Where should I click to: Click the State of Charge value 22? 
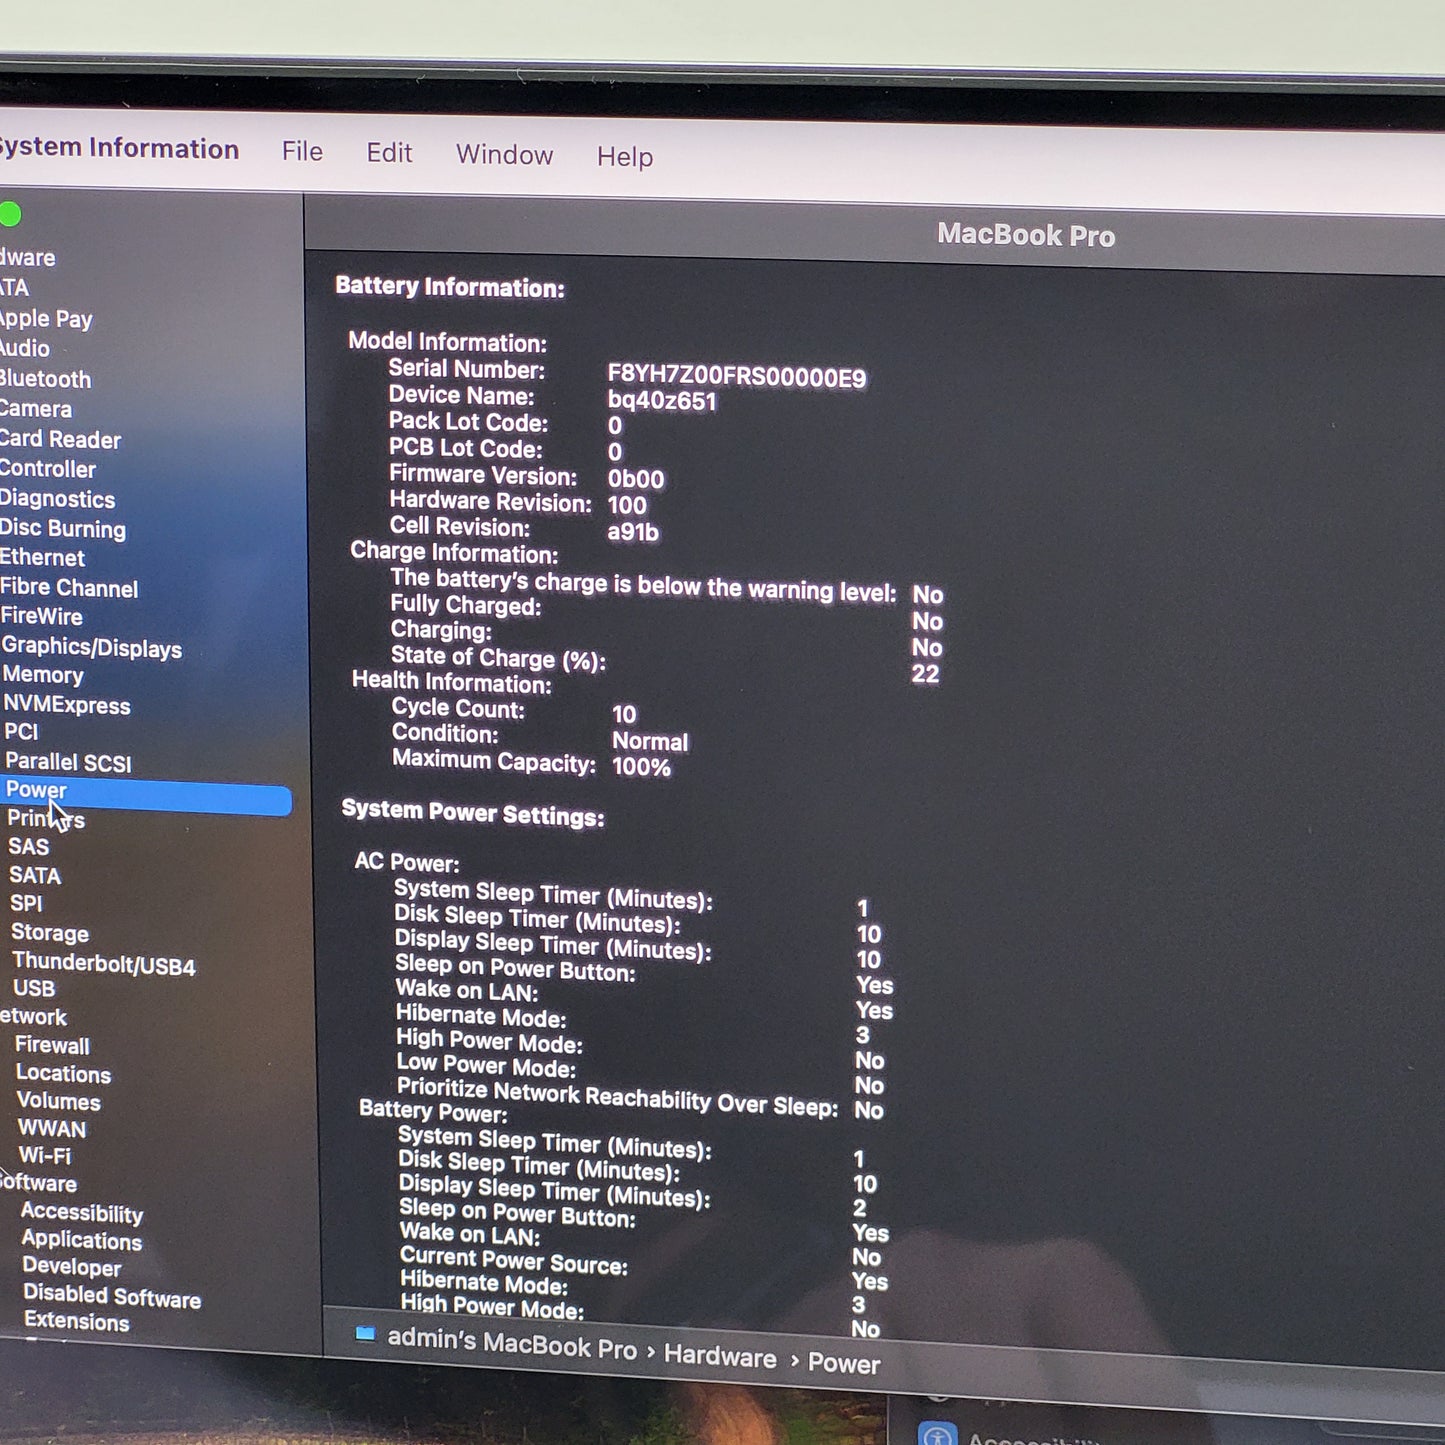(x=925, y=674)
